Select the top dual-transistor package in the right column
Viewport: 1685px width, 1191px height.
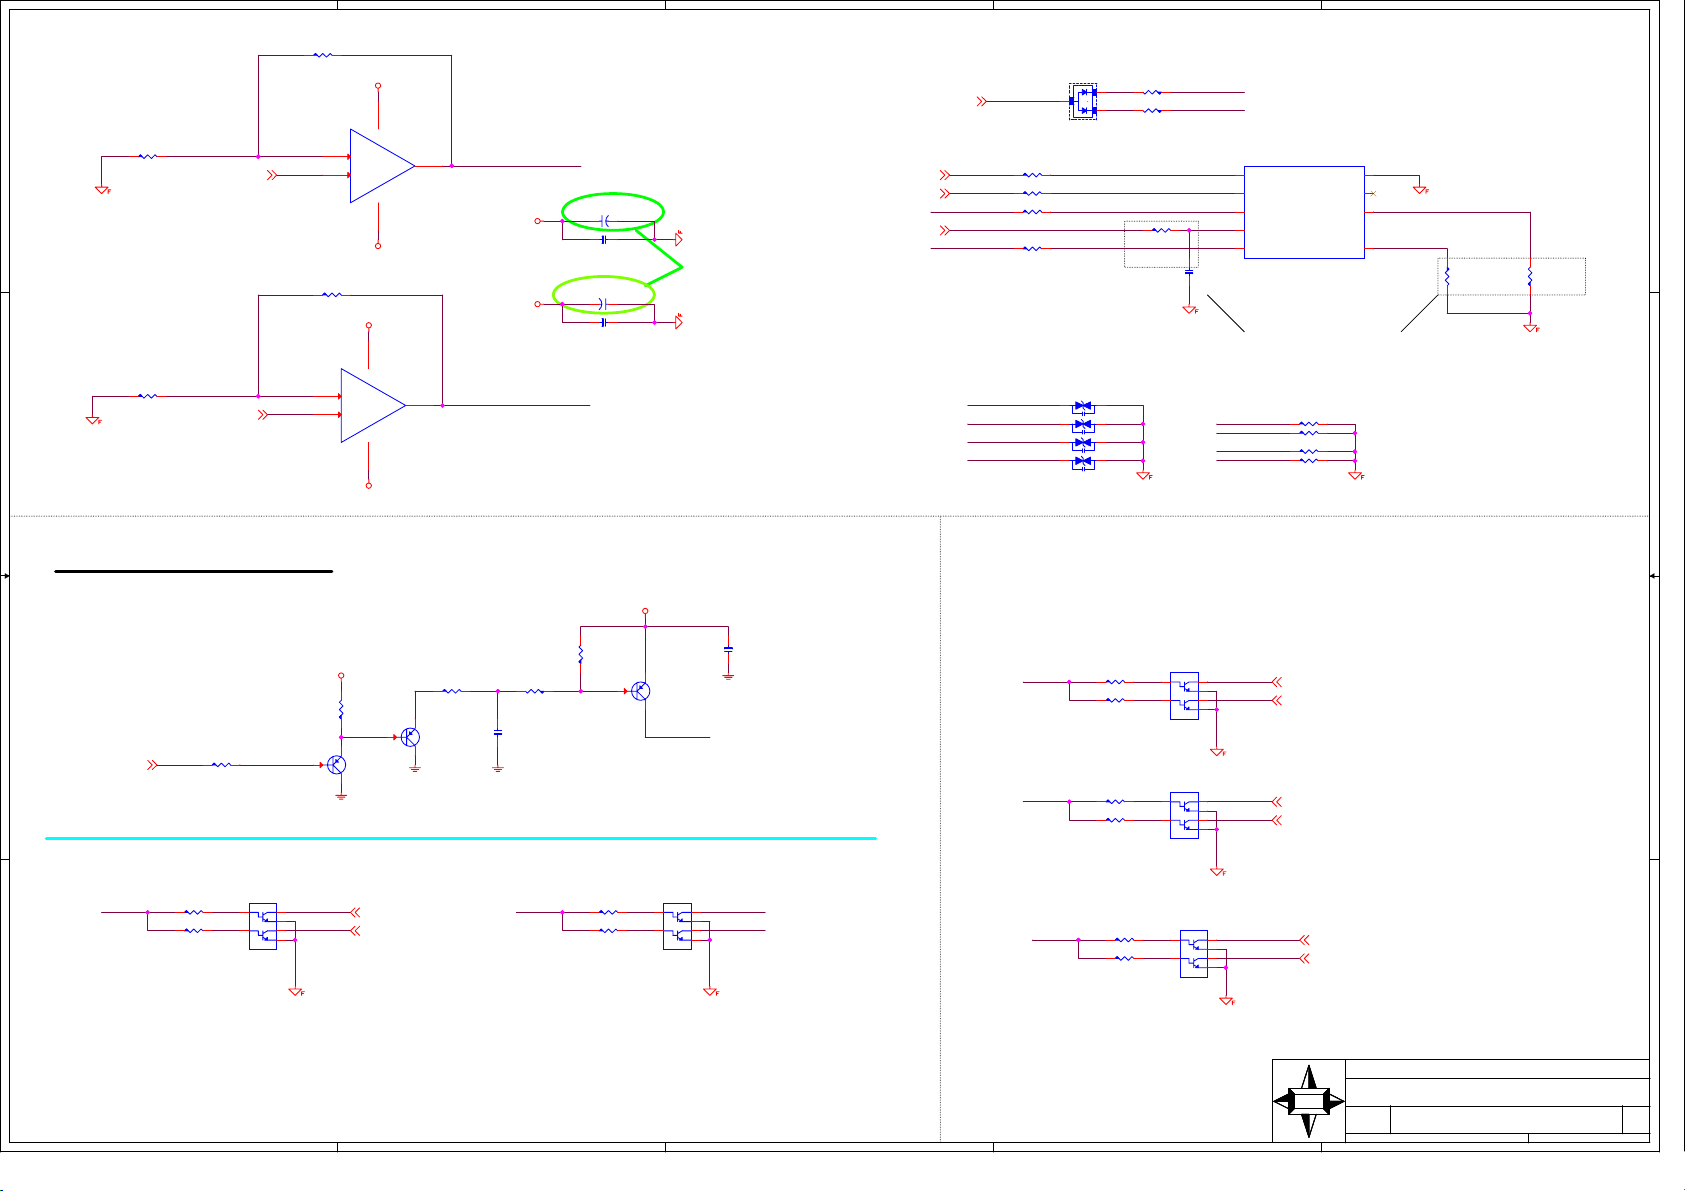coord(1184,696)
